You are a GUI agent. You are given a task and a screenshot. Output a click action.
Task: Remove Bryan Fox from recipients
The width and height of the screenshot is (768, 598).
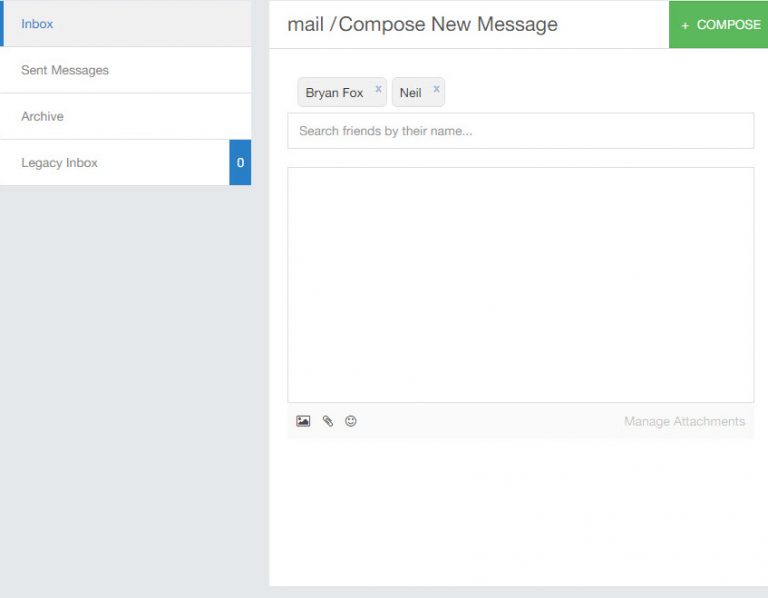click(378, 89)
